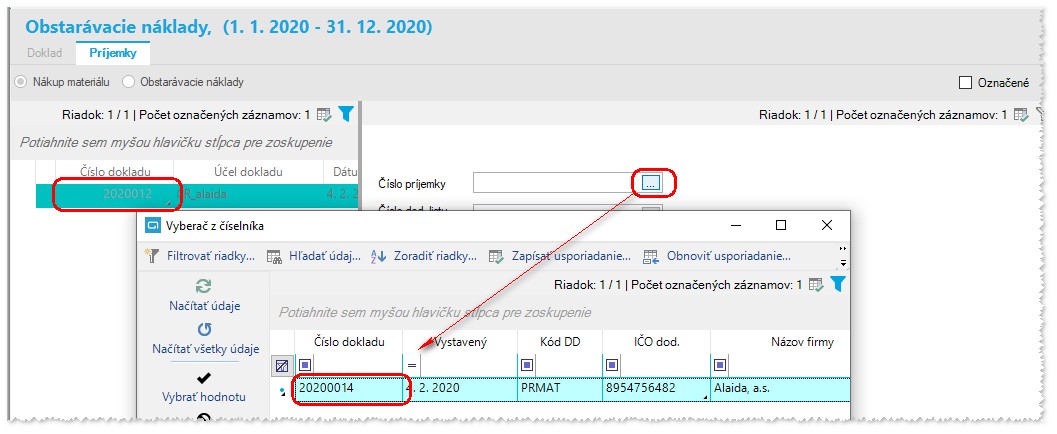Click the blue reload icon above Načítať všetky údaje
1057x434 pixels.
pos(204,330)
